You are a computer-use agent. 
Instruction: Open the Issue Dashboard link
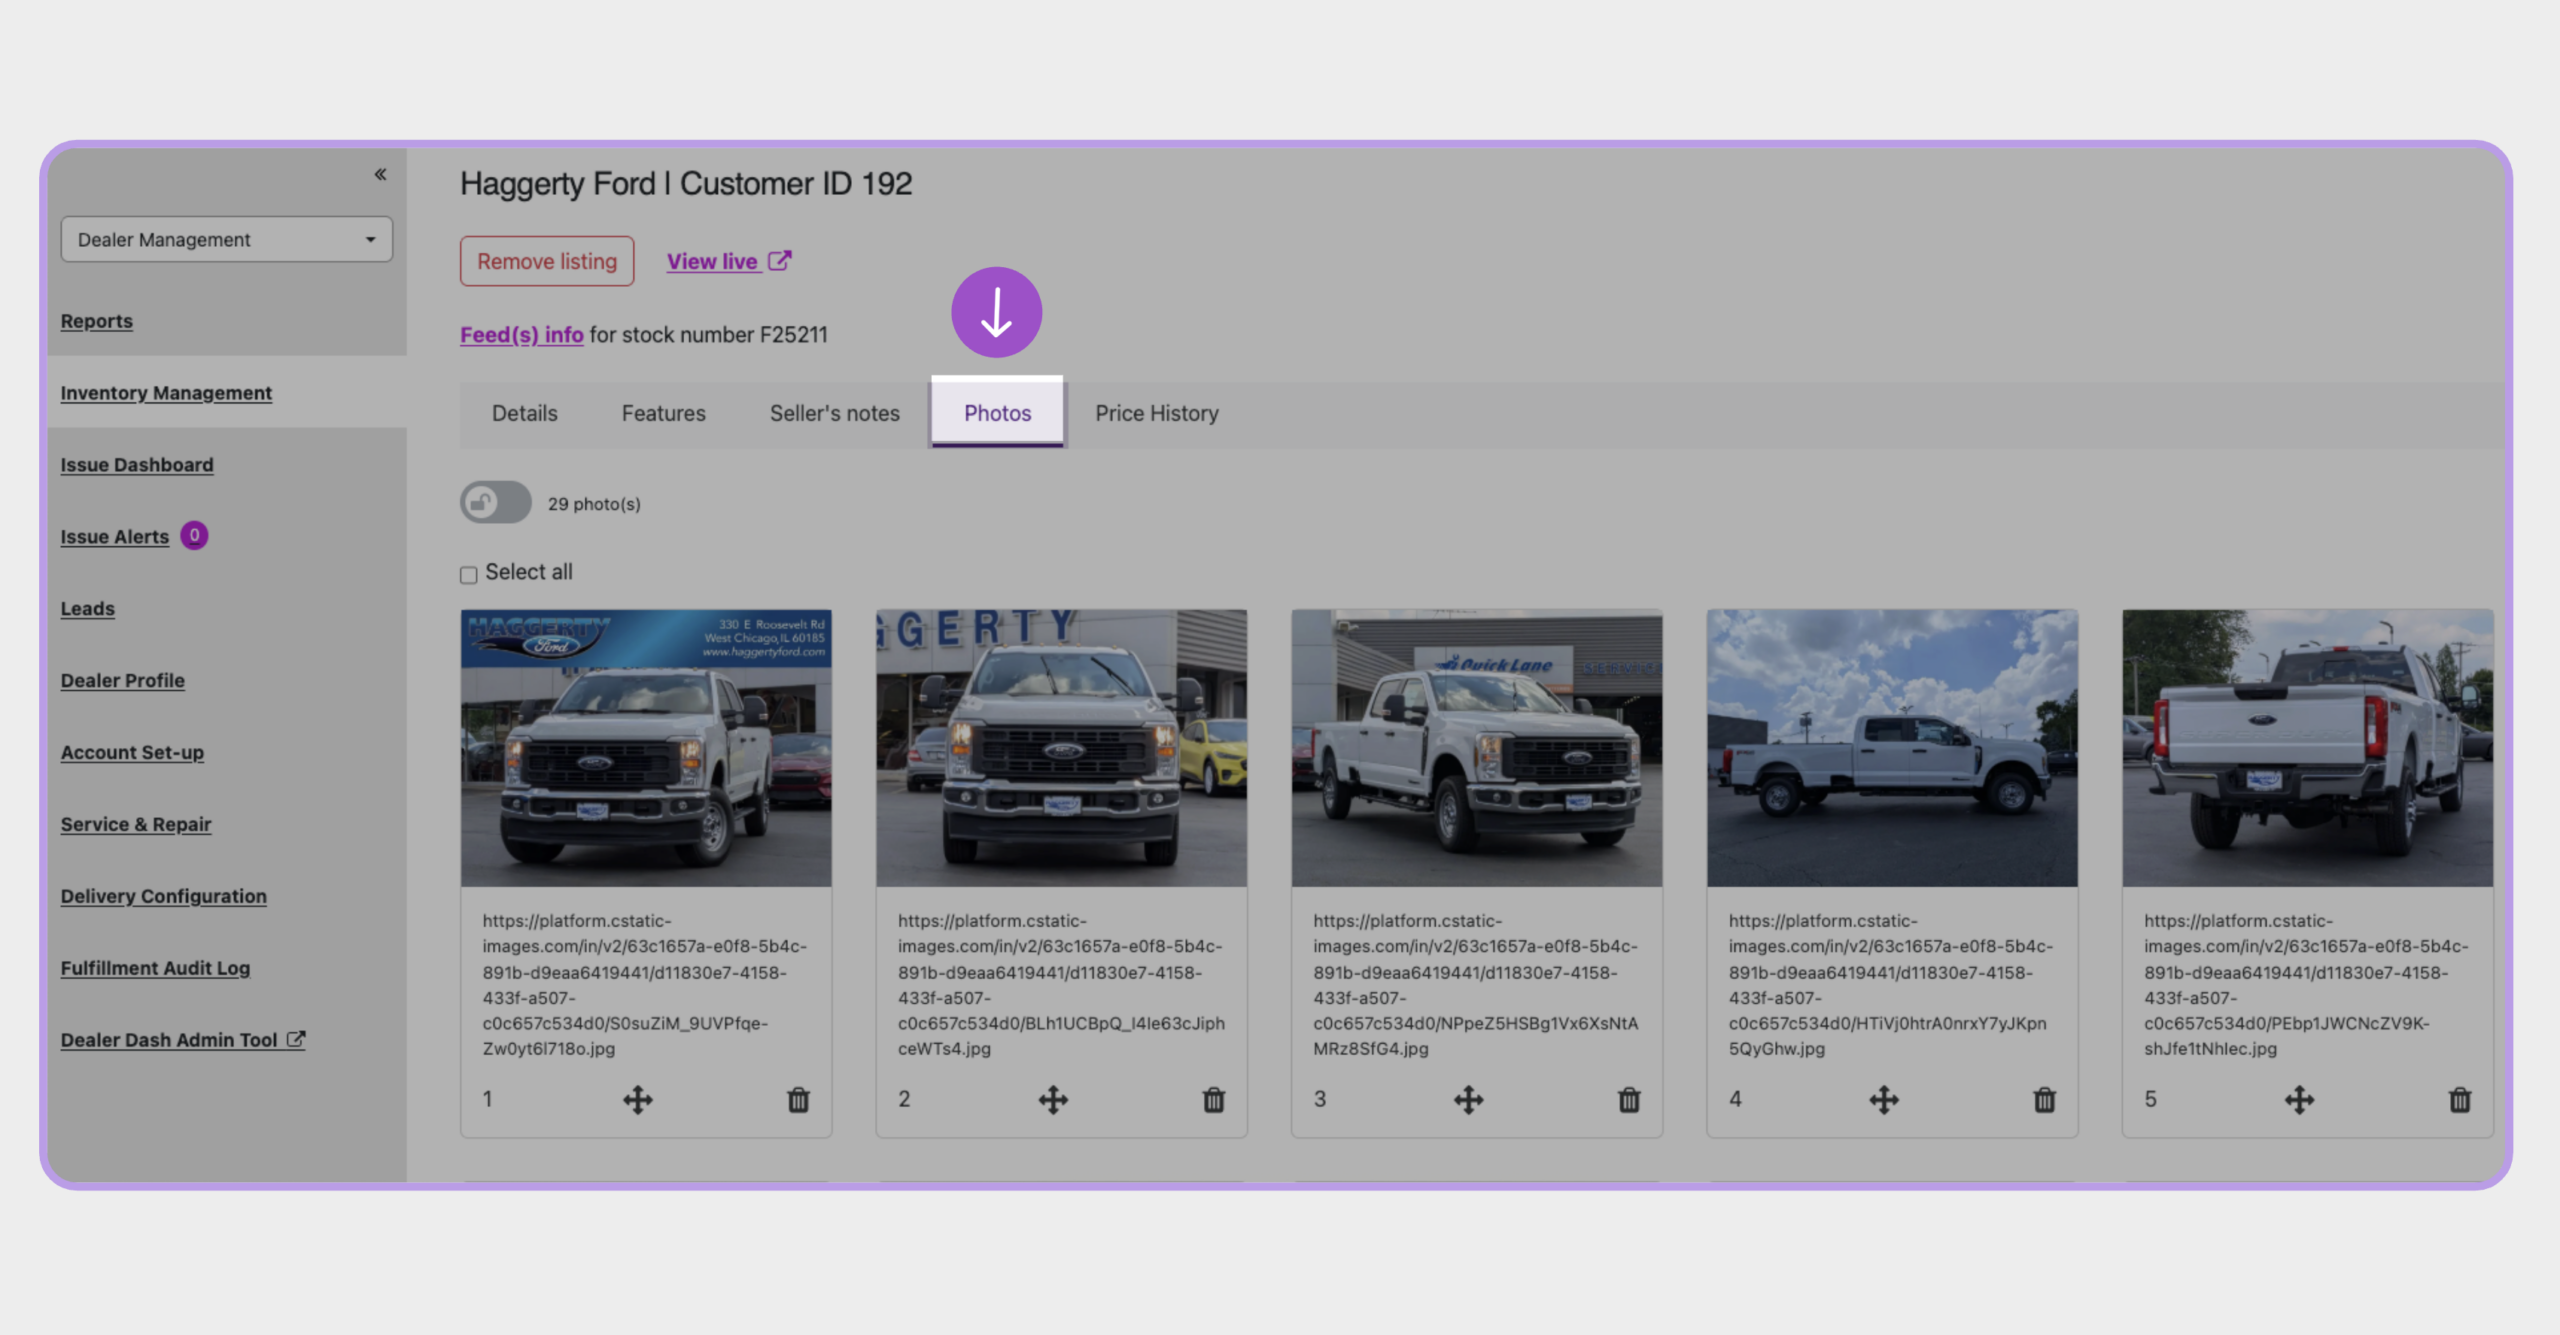tap(137, 465)
